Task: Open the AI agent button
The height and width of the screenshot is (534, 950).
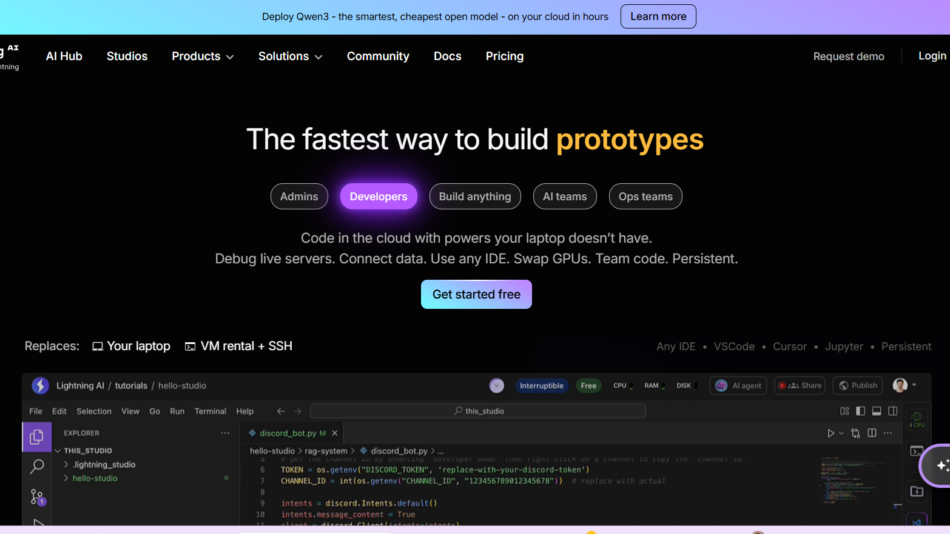Action: pos(738,385)
